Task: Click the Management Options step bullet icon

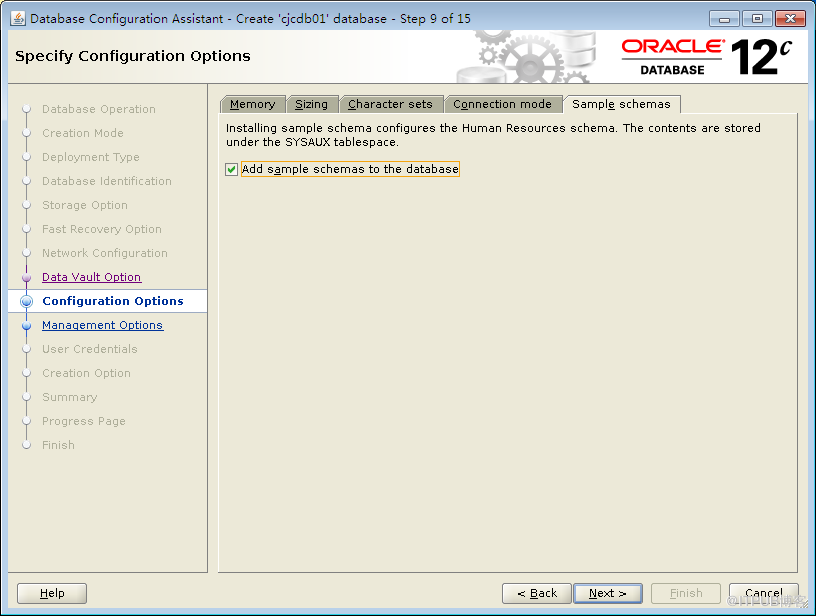Action: 27,326
